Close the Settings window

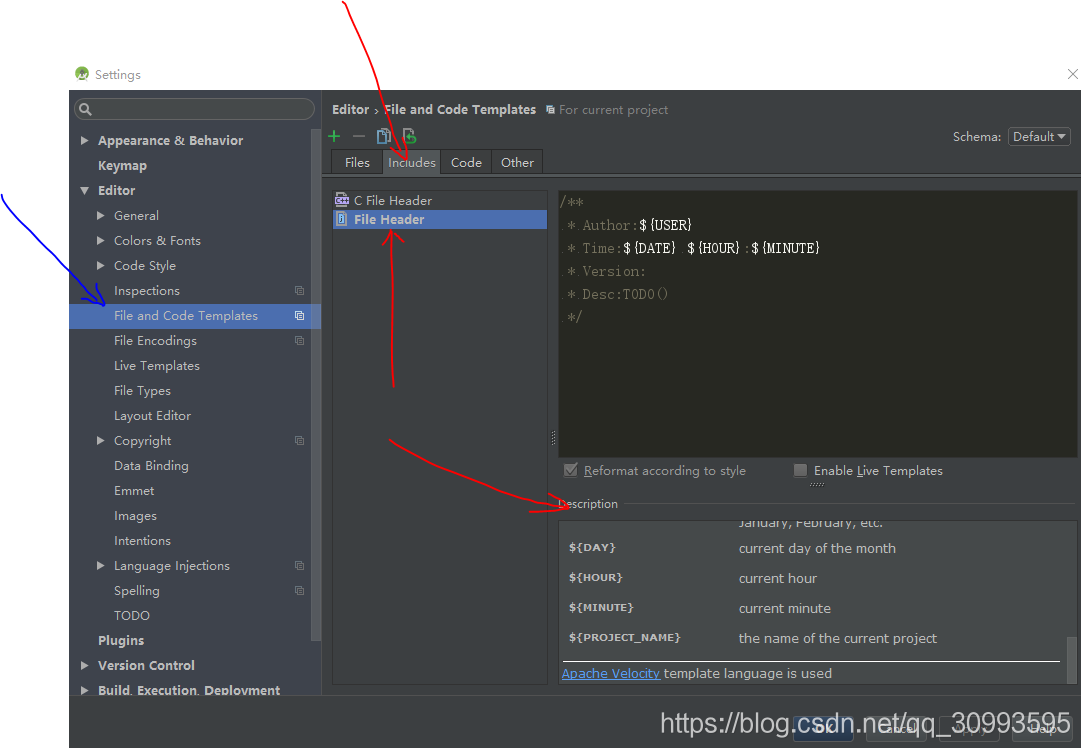click(x=1072, y=74)
